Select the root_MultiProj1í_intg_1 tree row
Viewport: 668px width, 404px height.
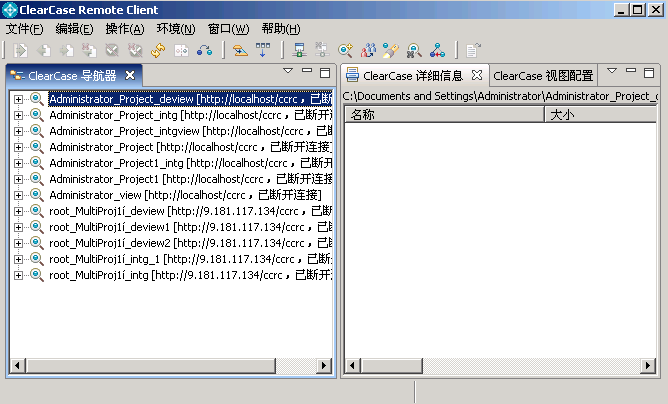190,259
